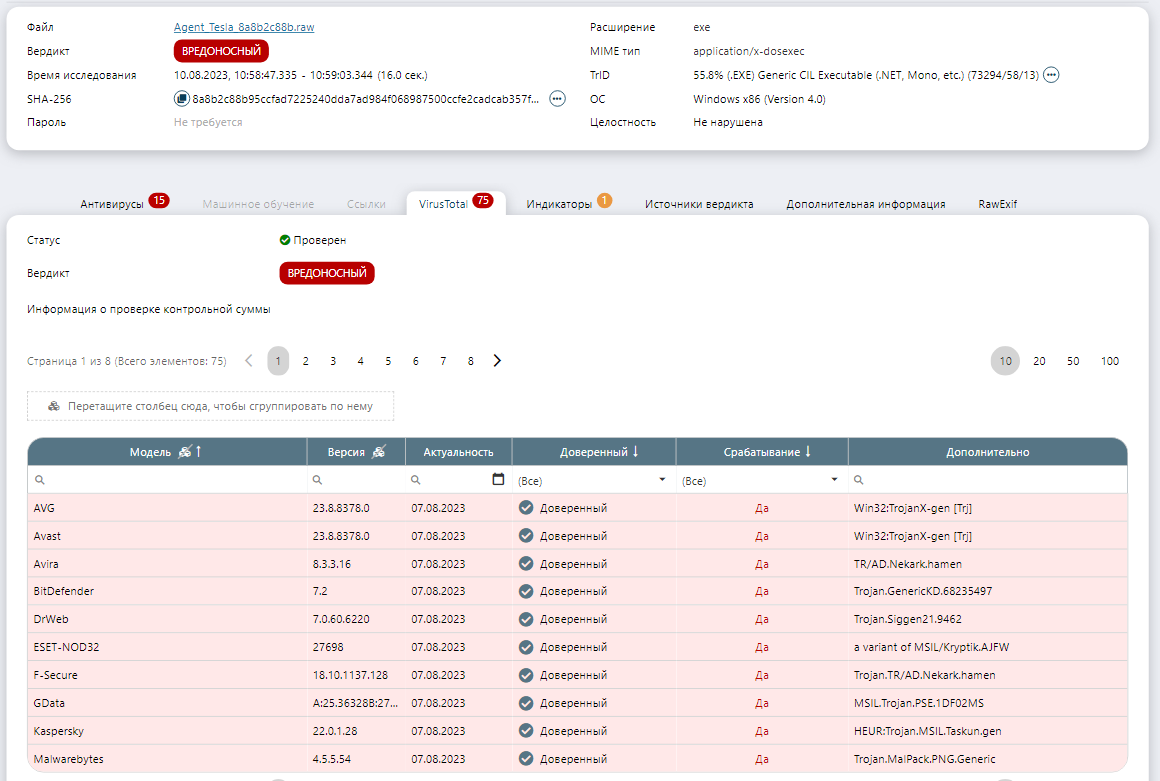Open the Agent_Tesla_8a8b2c88b.raw file link
Viewport: 1160px width, 781px height.
pos(244,27)
